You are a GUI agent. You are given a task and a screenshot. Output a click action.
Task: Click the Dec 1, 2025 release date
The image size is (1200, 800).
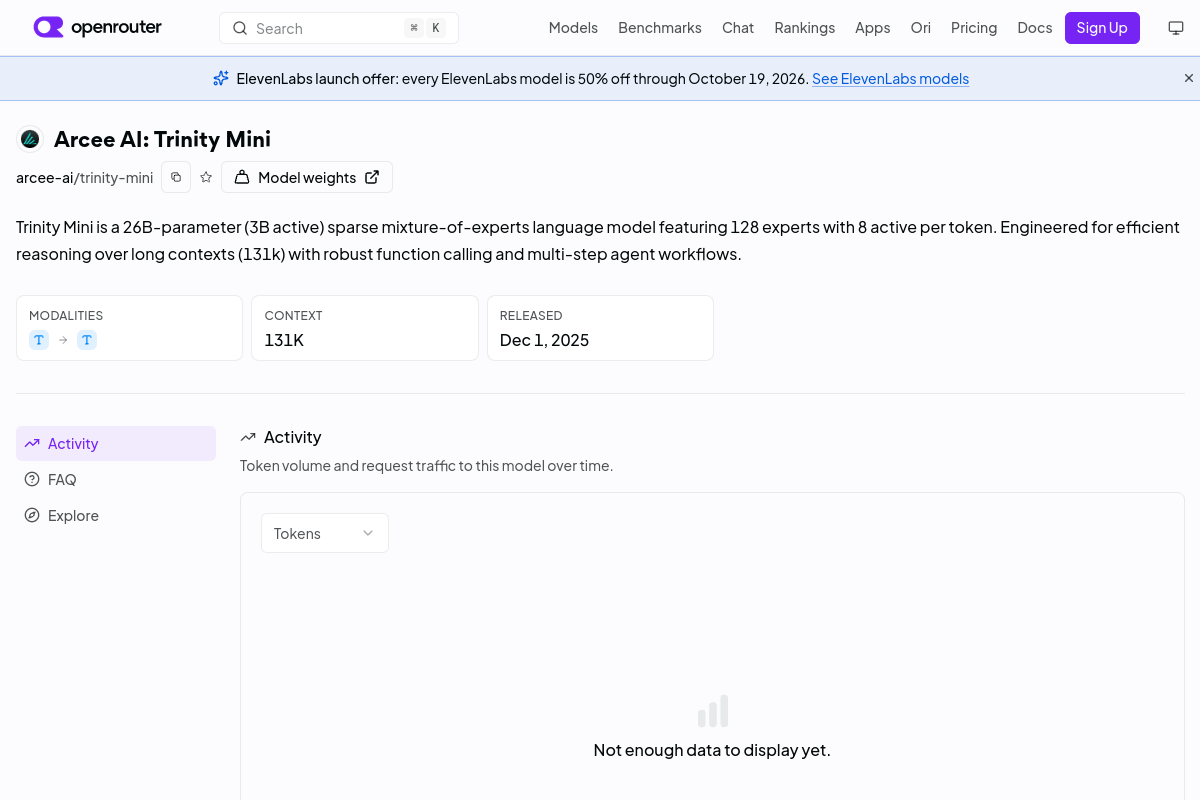(544, 340)
